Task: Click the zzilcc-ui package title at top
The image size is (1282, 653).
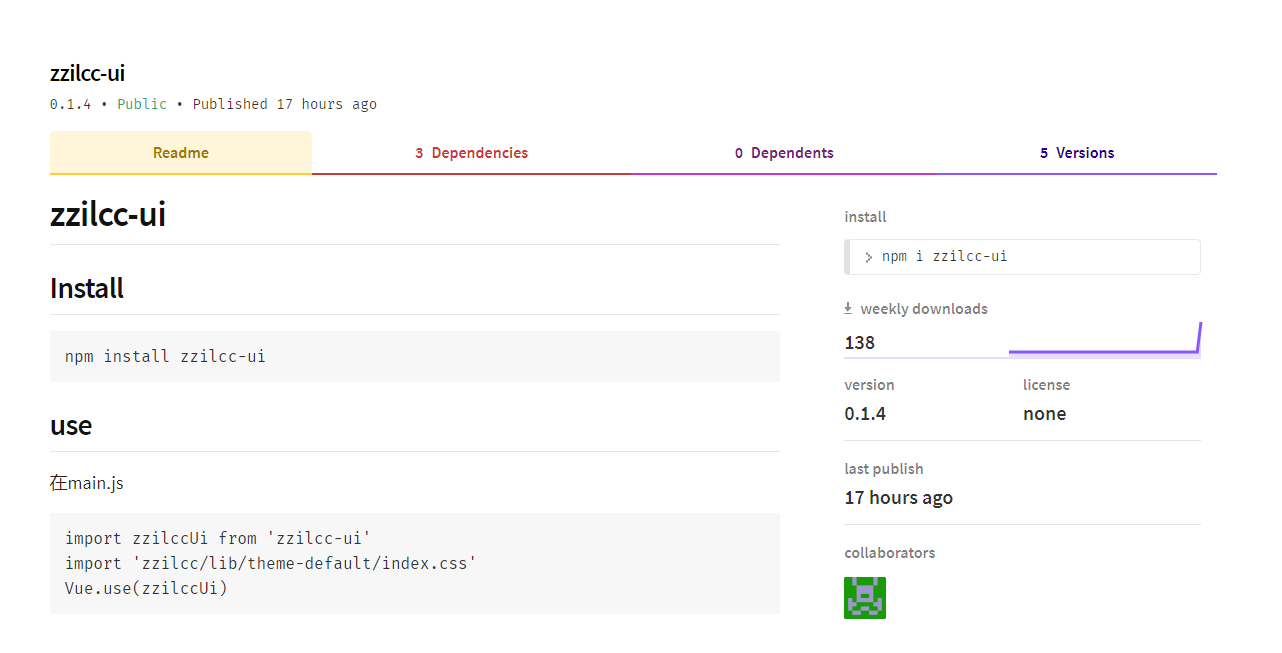Action: (88, 73)
